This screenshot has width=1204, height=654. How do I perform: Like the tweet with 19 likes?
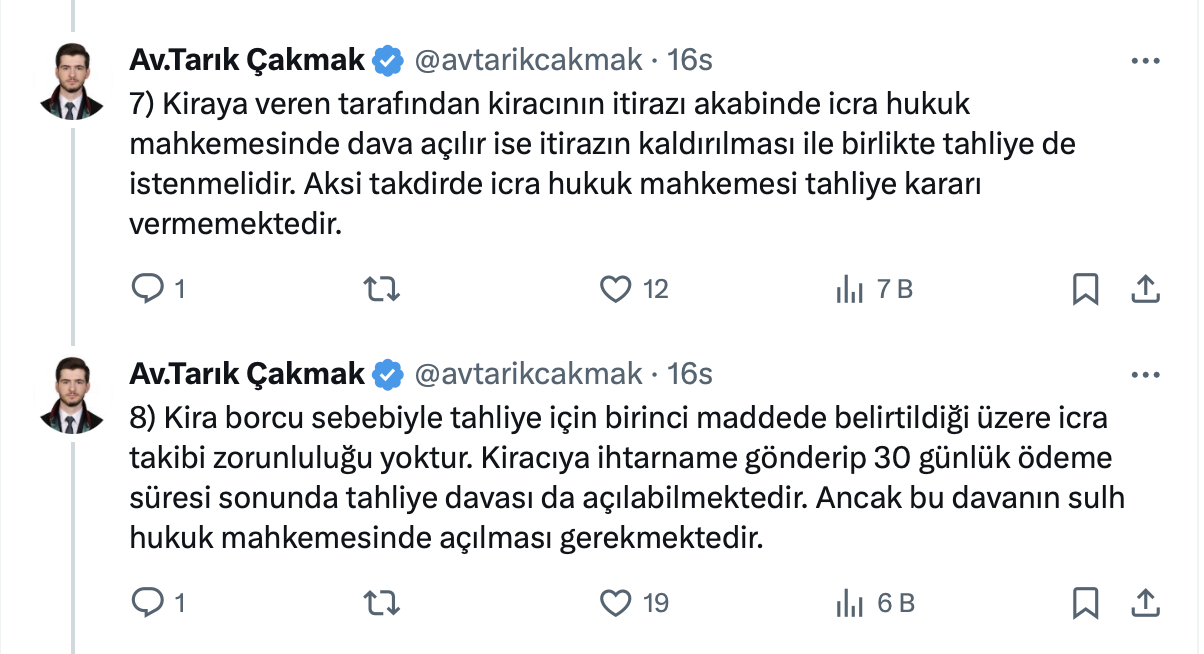coord(616,602)
